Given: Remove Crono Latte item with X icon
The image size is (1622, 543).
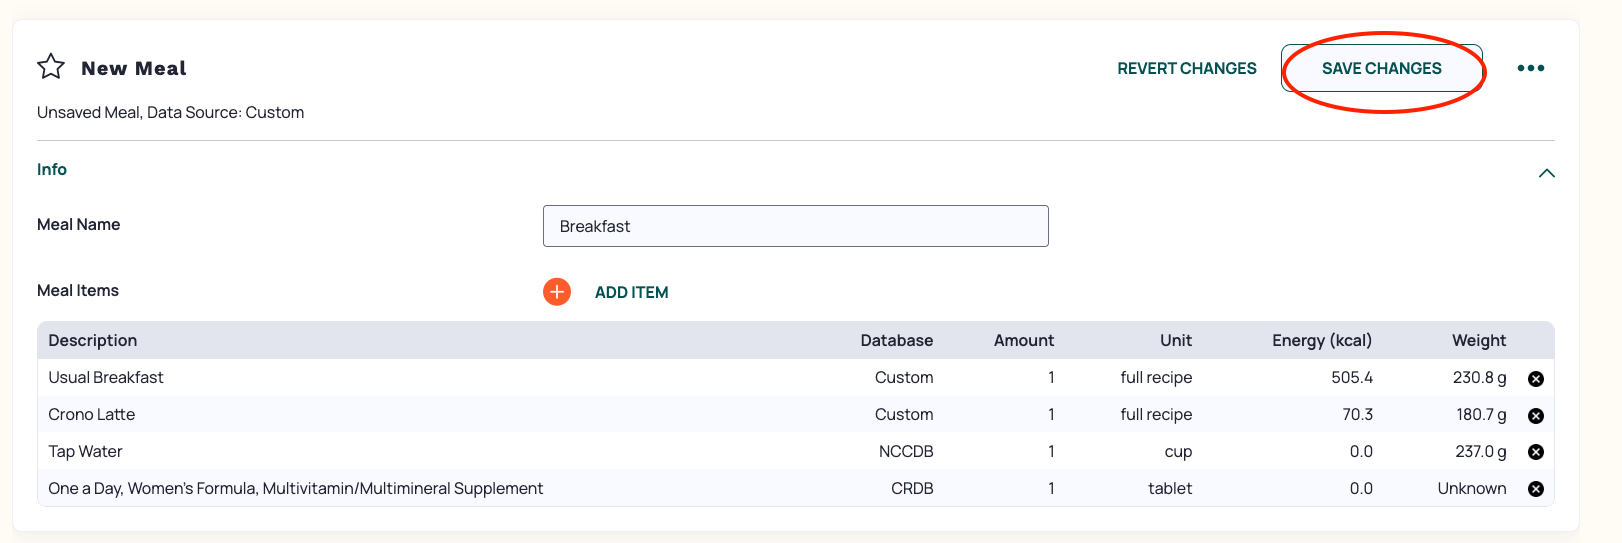Looking at the screenshot, I should point(1536,416).
